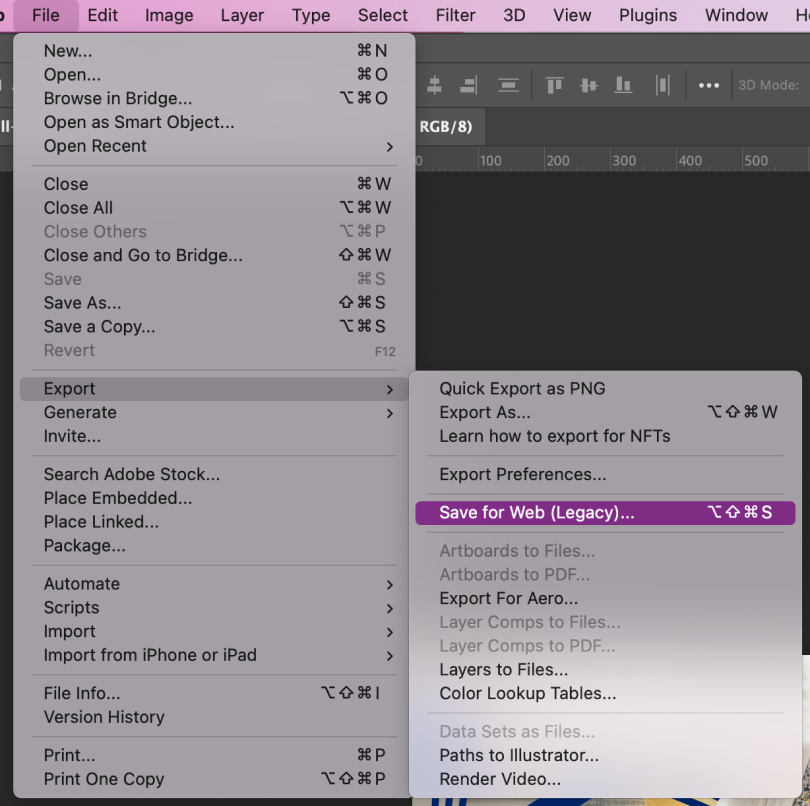Image resolution: width=810 pixels, height=806 pixels.
Task: Open the 3D menu
Action: click(514, 16)
